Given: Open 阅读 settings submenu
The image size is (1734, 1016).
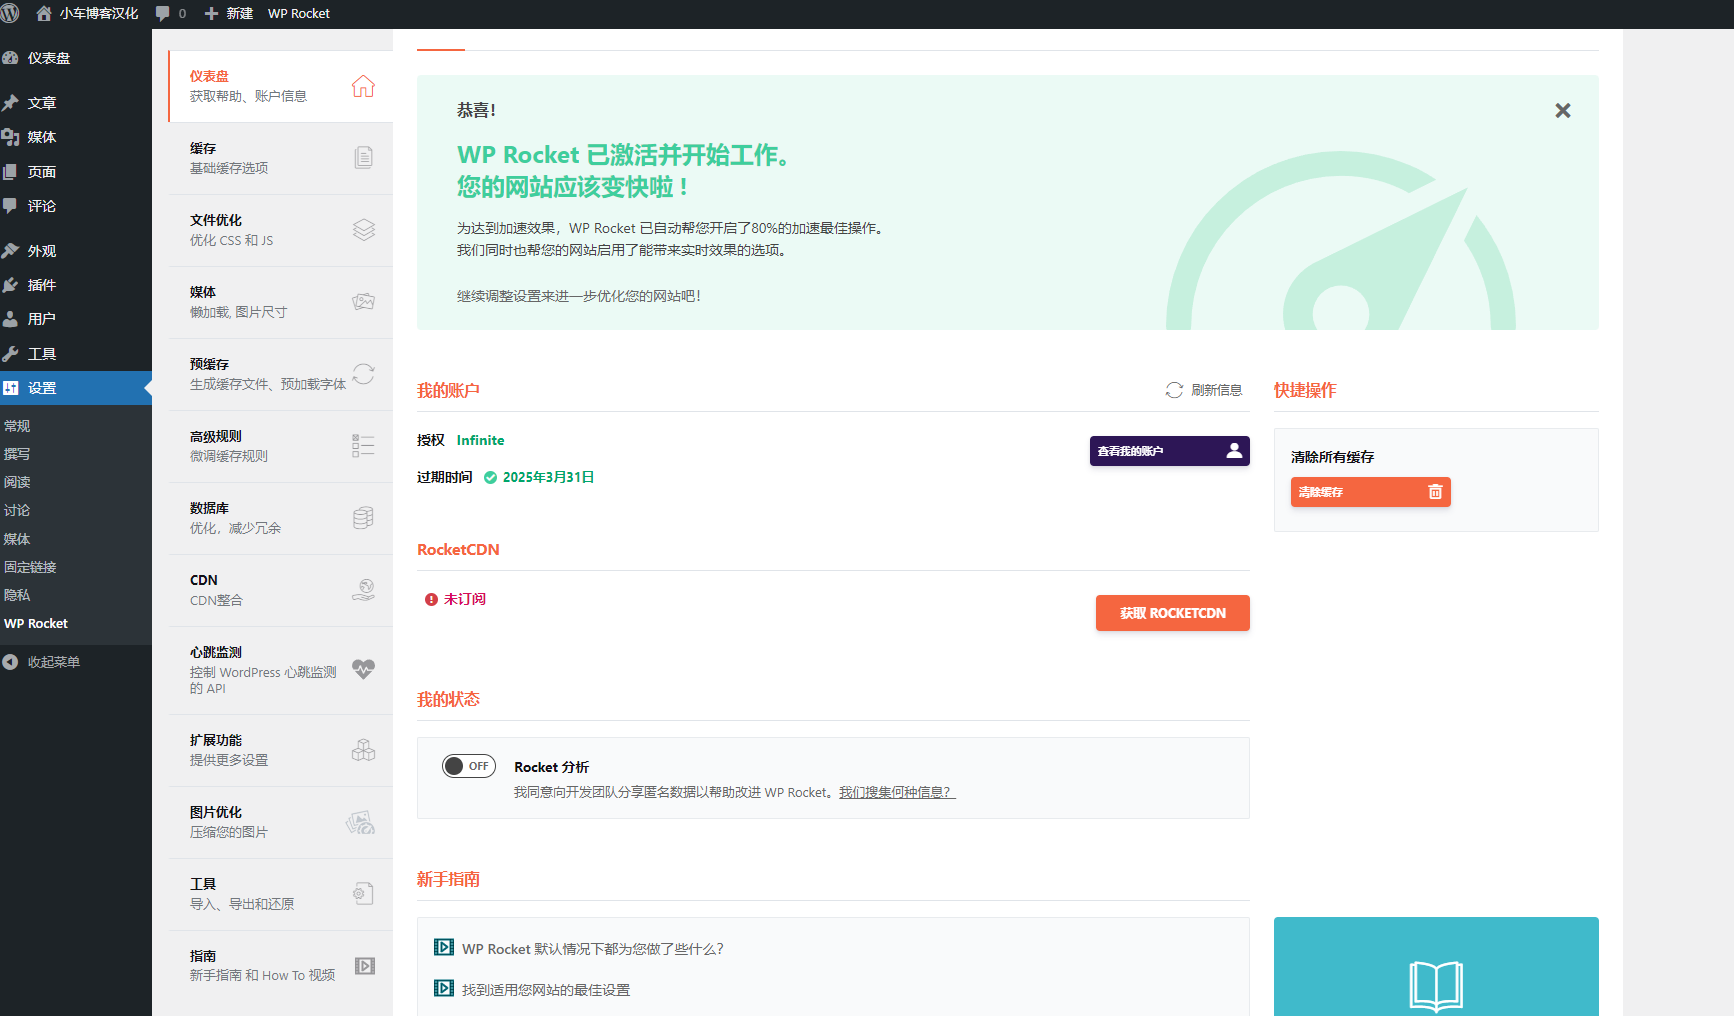Looking at the screenshot, I should [x=17, y=482].
